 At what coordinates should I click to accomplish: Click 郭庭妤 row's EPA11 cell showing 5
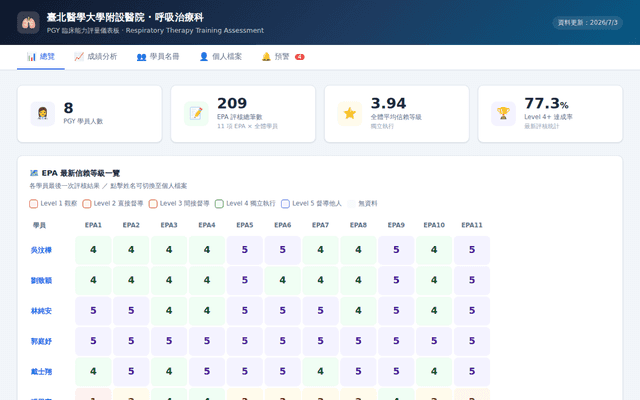472,341
